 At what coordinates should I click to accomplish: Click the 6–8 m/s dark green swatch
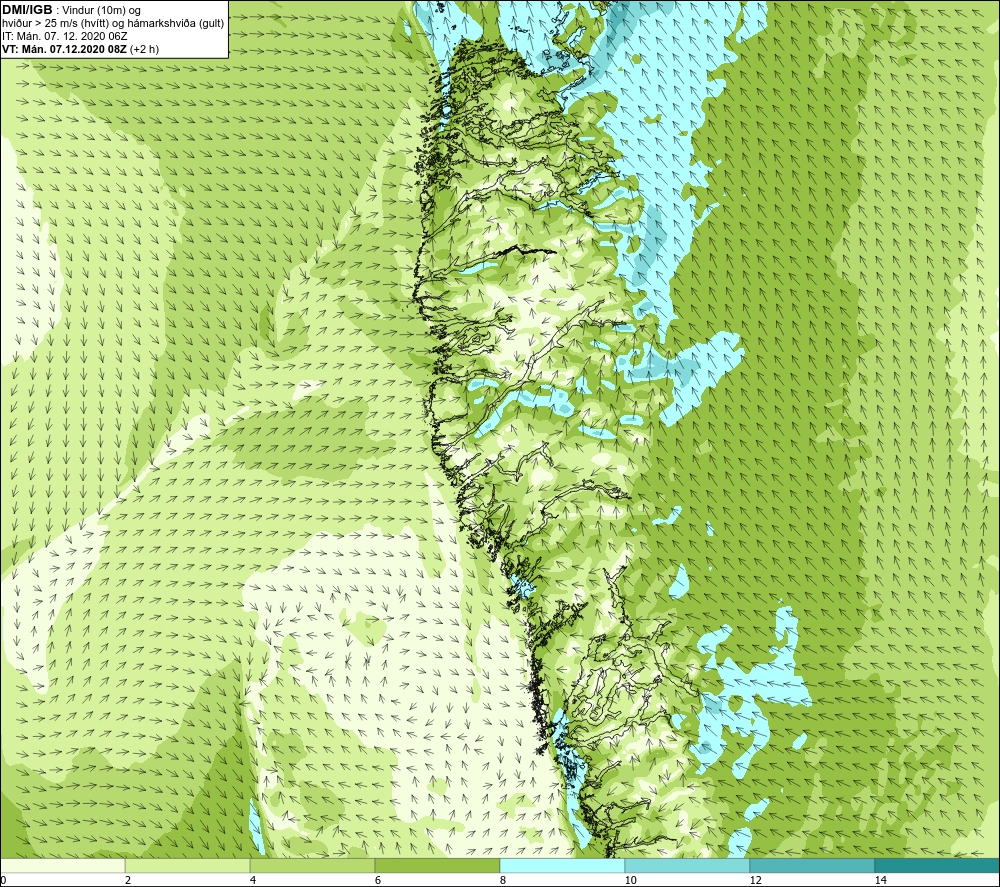click(x=437, y=866)
